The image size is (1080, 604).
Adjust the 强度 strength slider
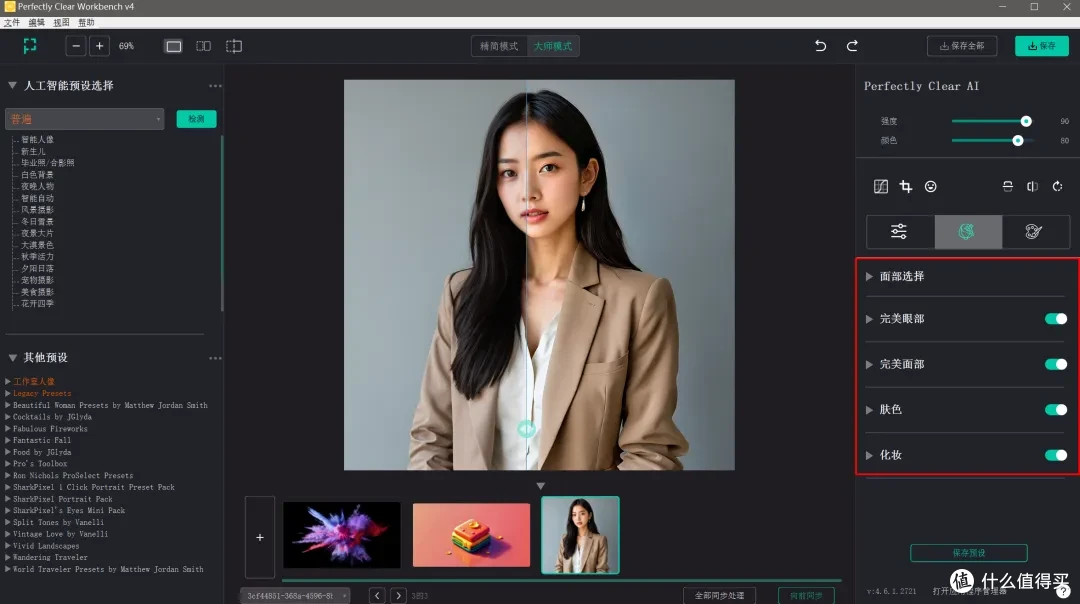point(1026,121)
